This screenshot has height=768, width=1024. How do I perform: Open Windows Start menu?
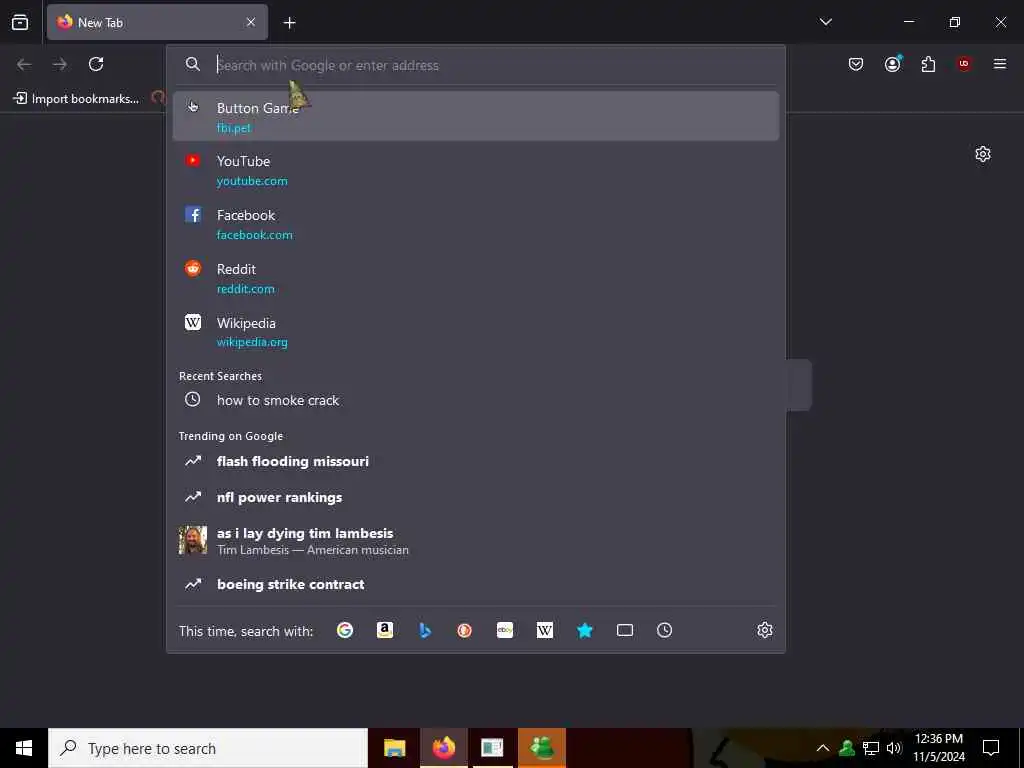[24, 748]
